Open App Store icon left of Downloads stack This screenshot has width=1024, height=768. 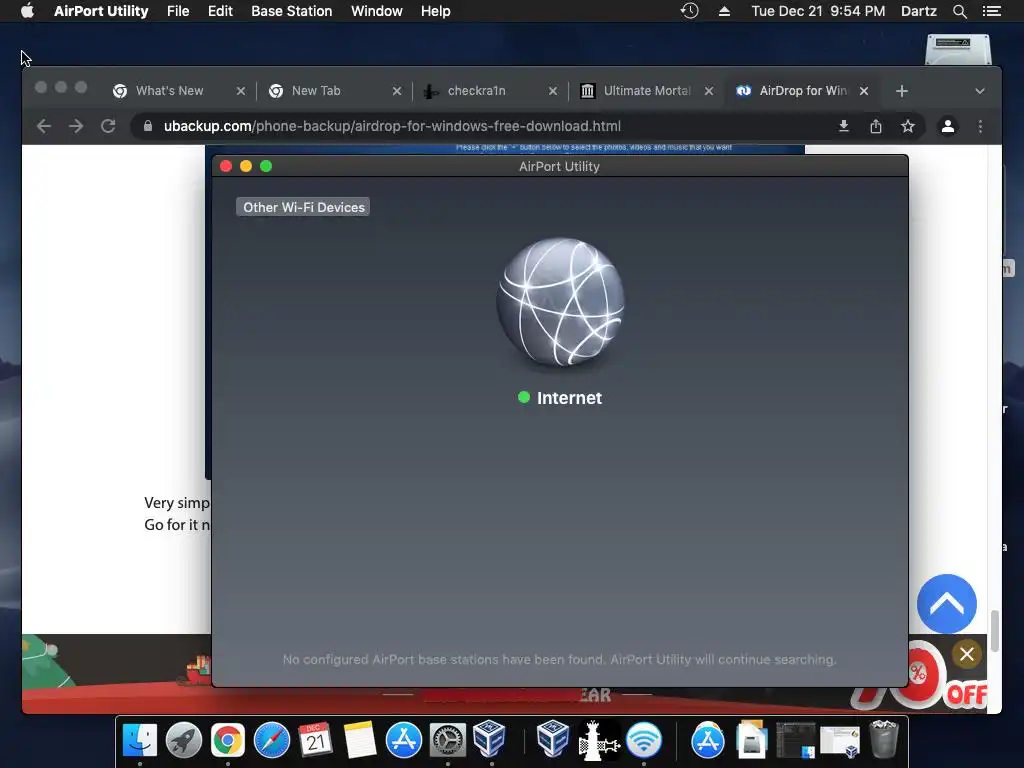tap(708, 740)
